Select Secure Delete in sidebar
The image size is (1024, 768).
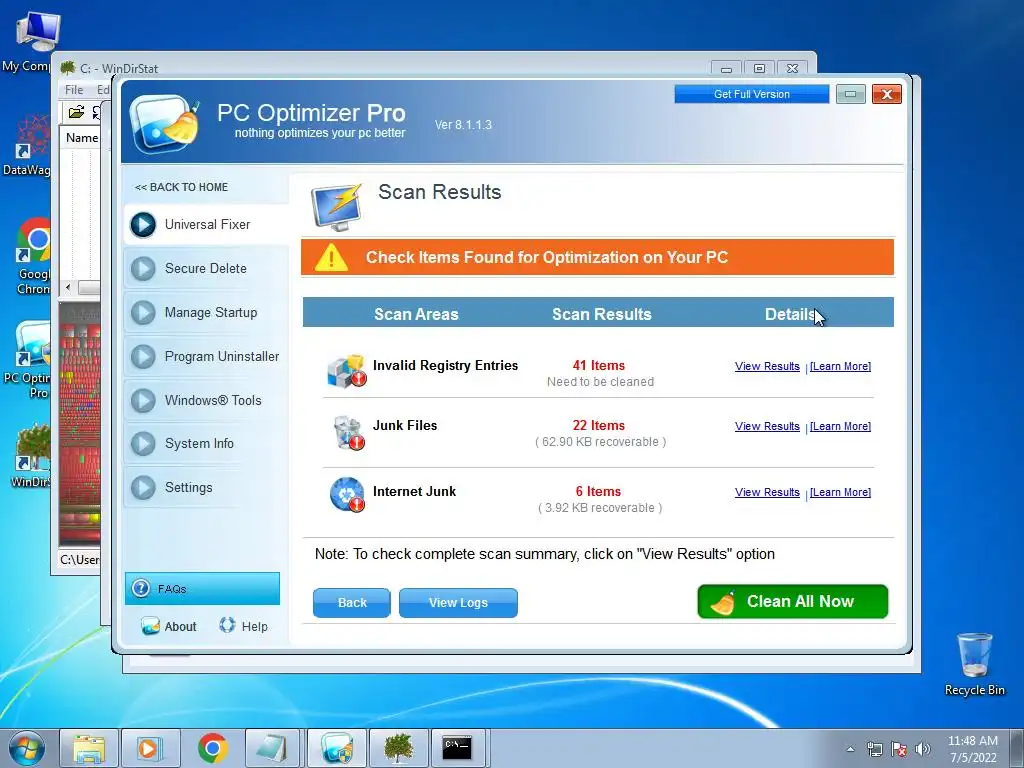point(206,268)
